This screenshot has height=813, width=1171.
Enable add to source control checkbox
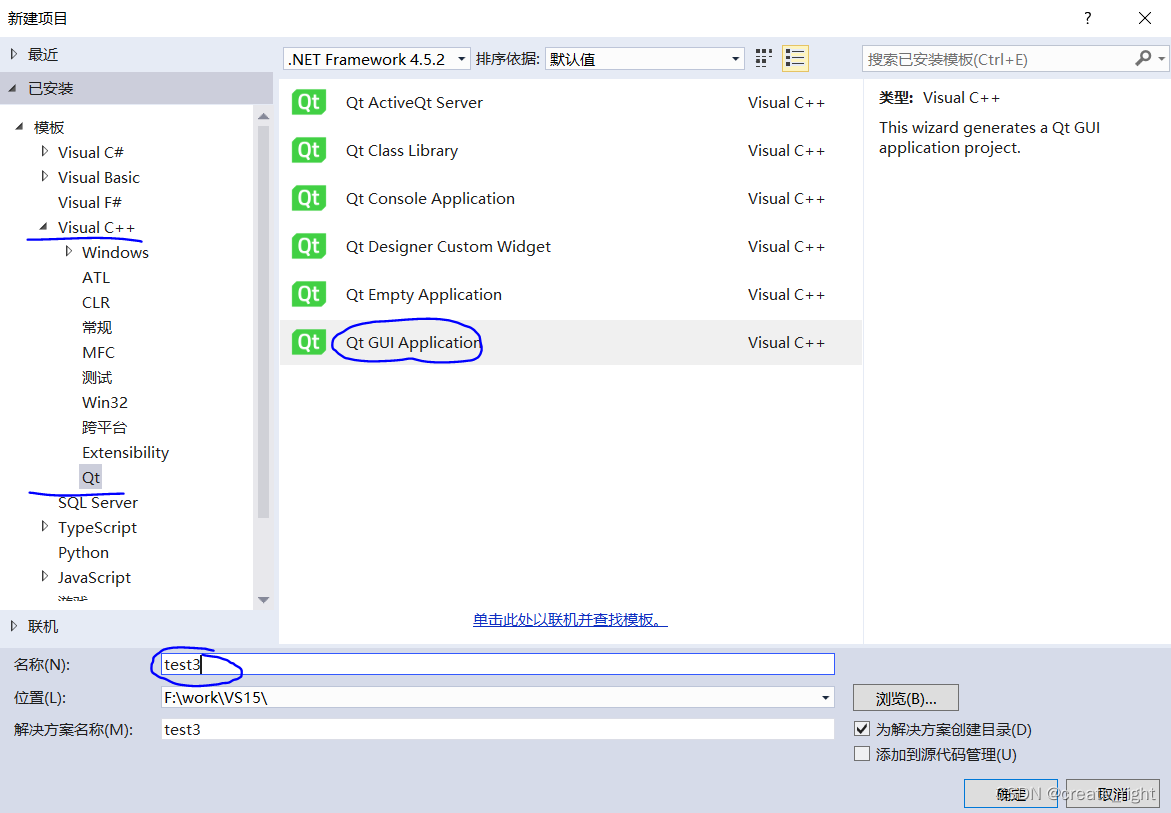click(x=862, y=754)
